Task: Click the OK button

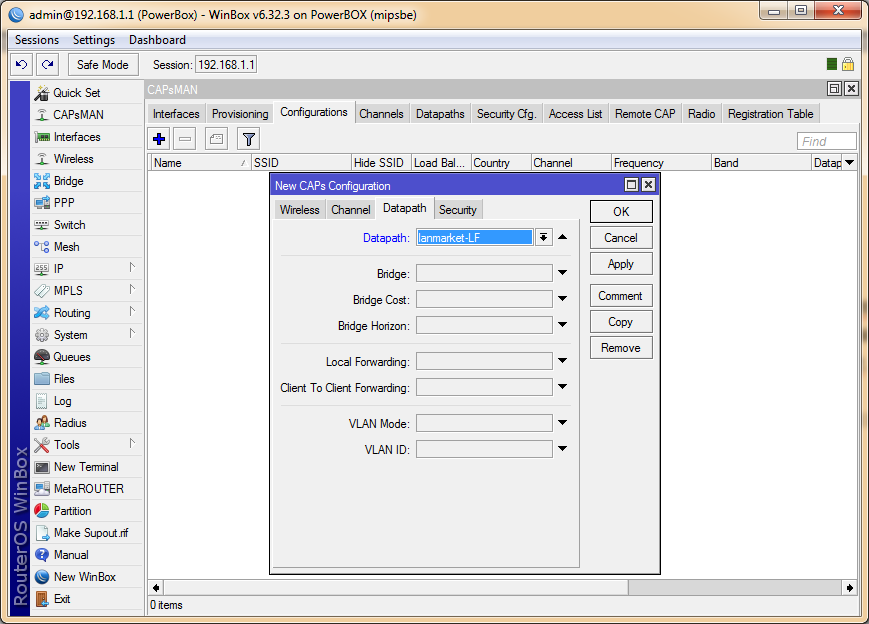Action: tap(621, 211)
